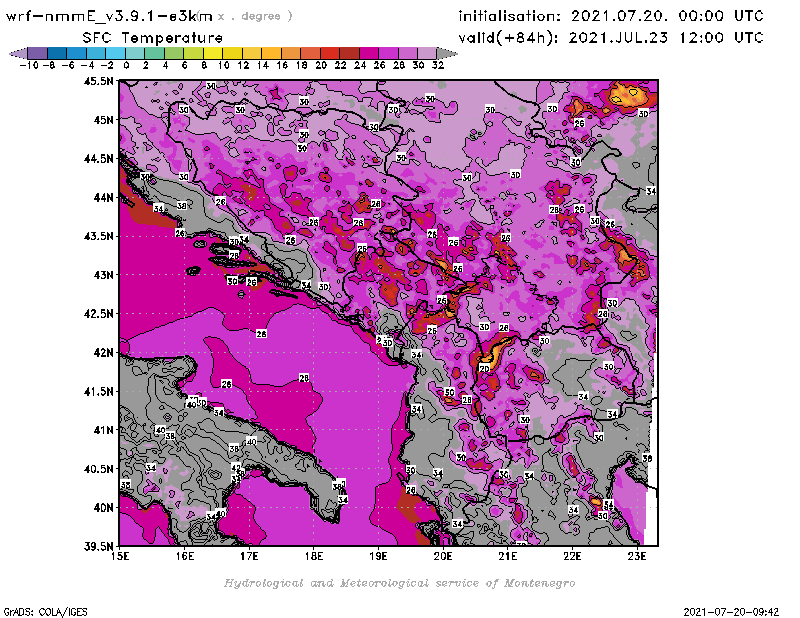
Task: Click the latitude axis label '42N'
Action: click(103, 353)
